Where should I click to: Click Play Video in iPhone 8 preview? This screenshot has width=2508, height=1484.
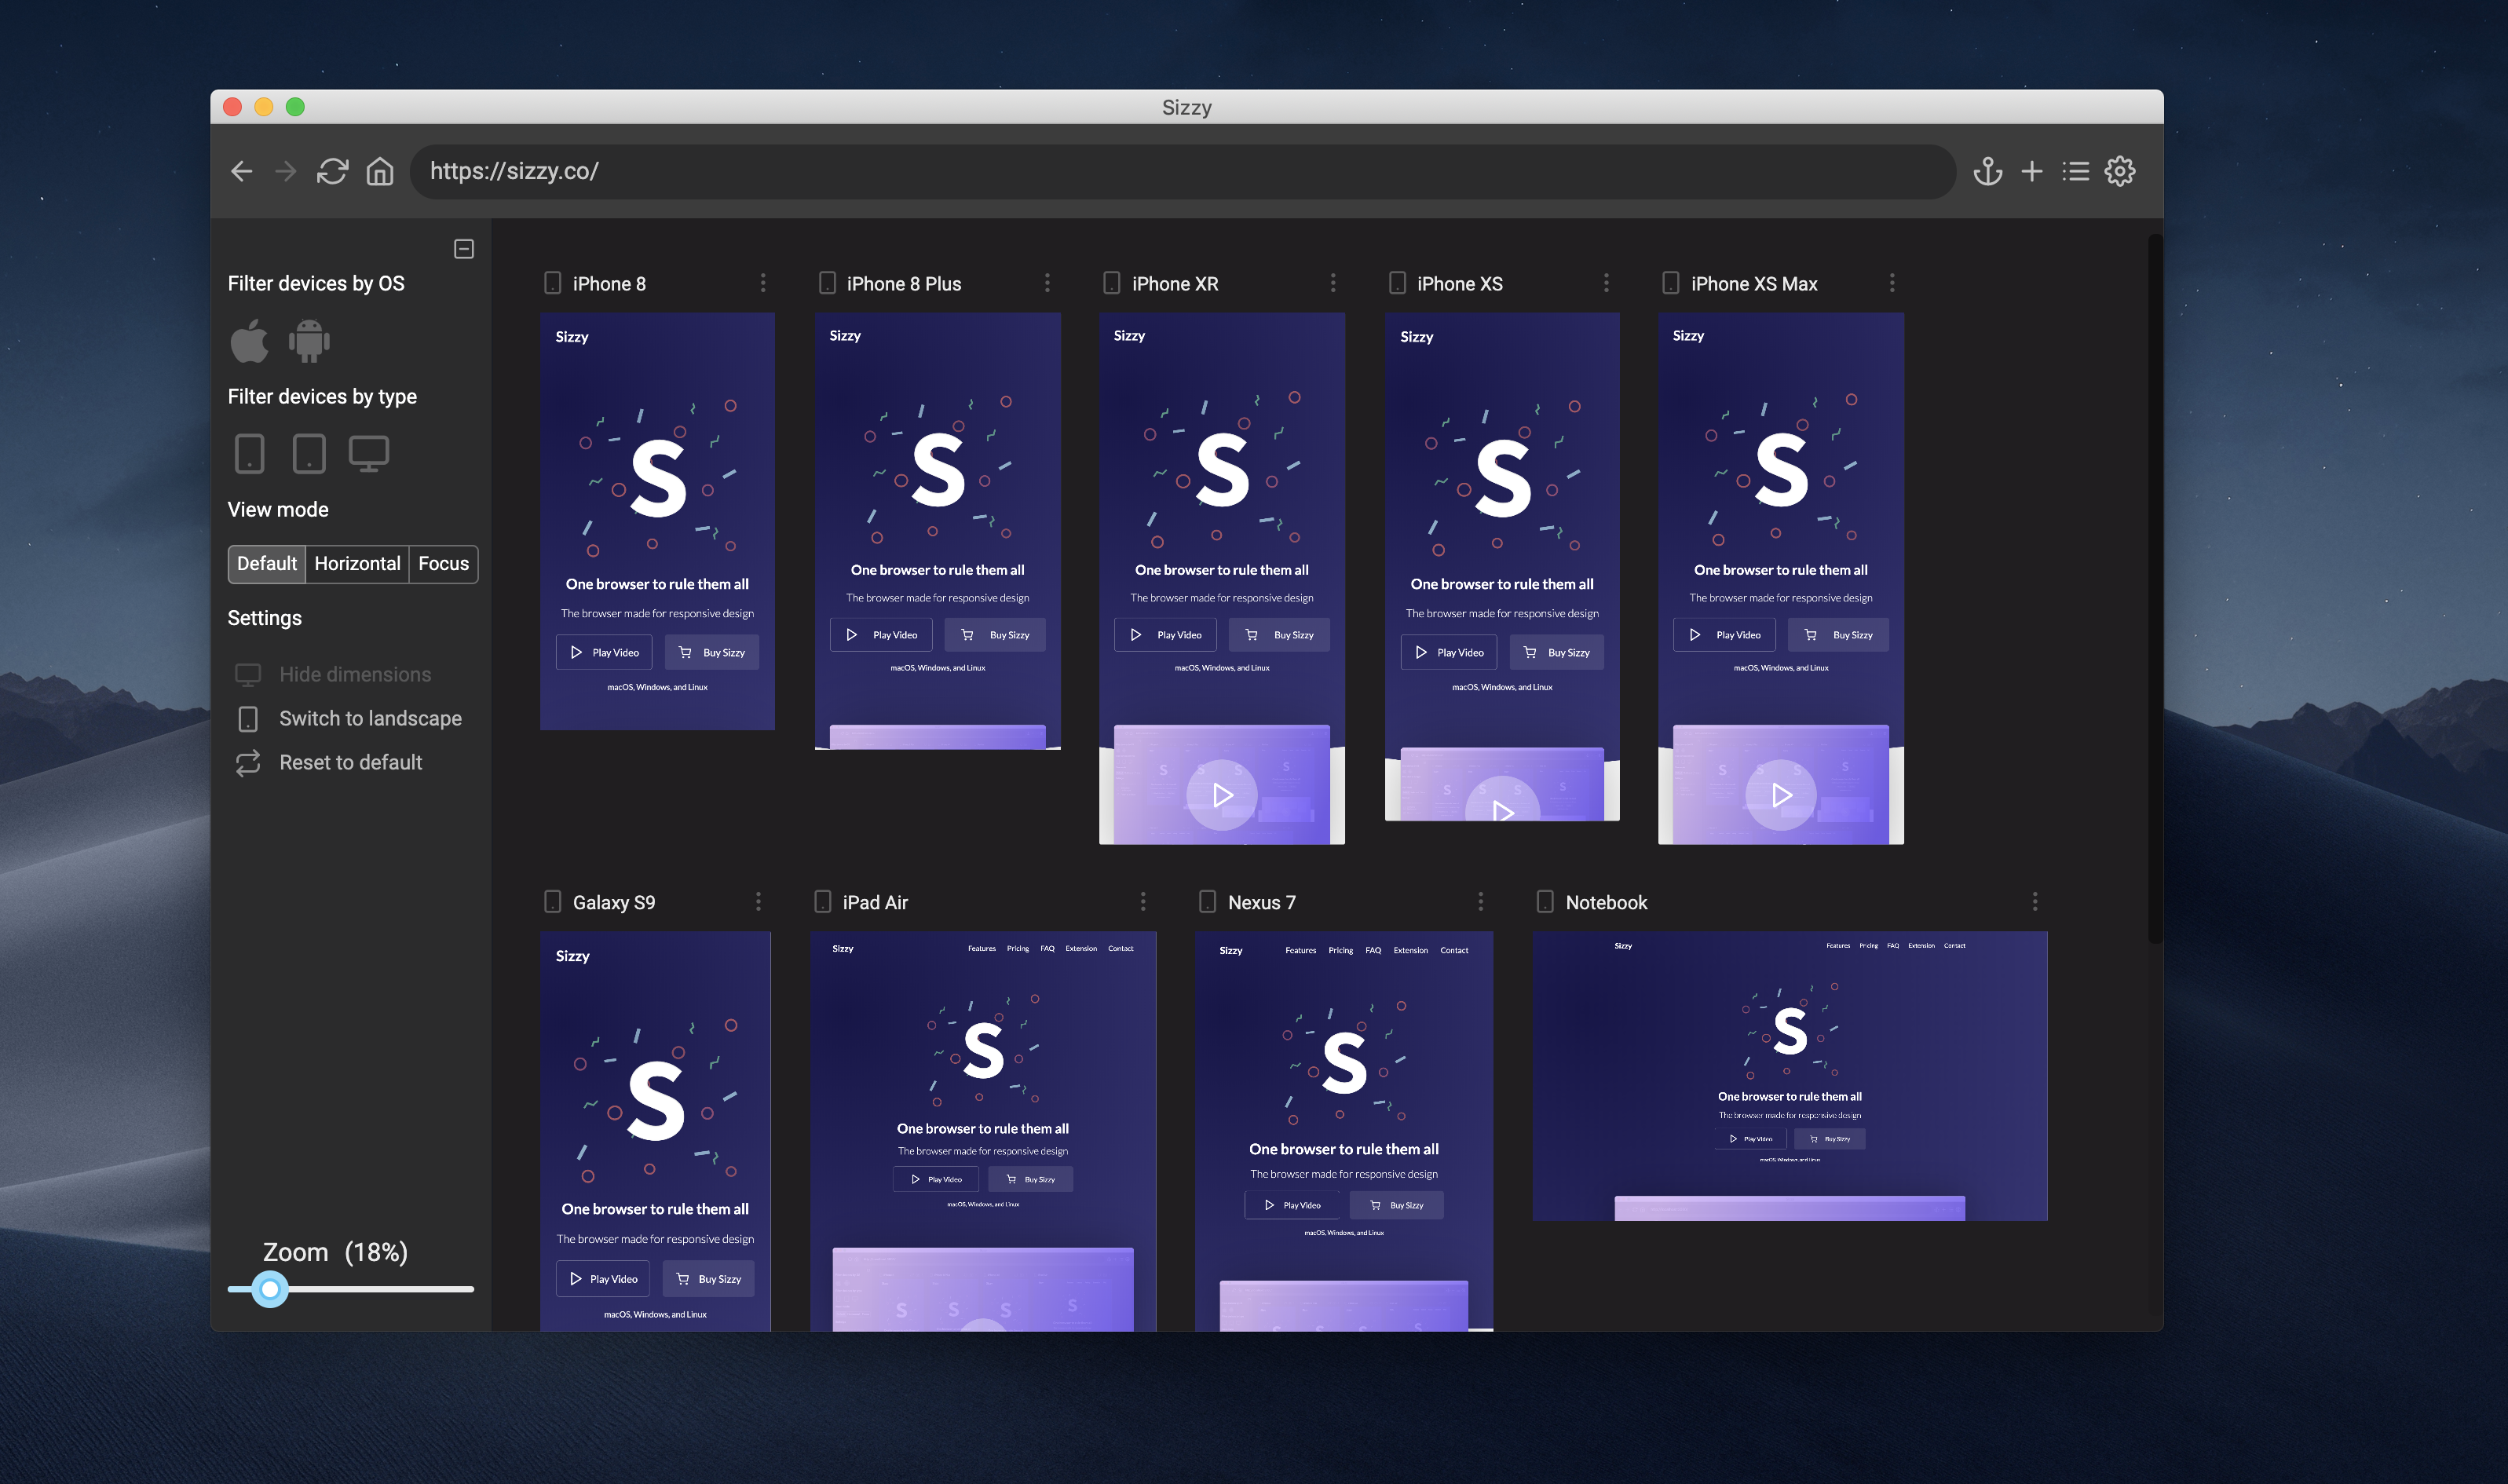(x=604, y=653)
